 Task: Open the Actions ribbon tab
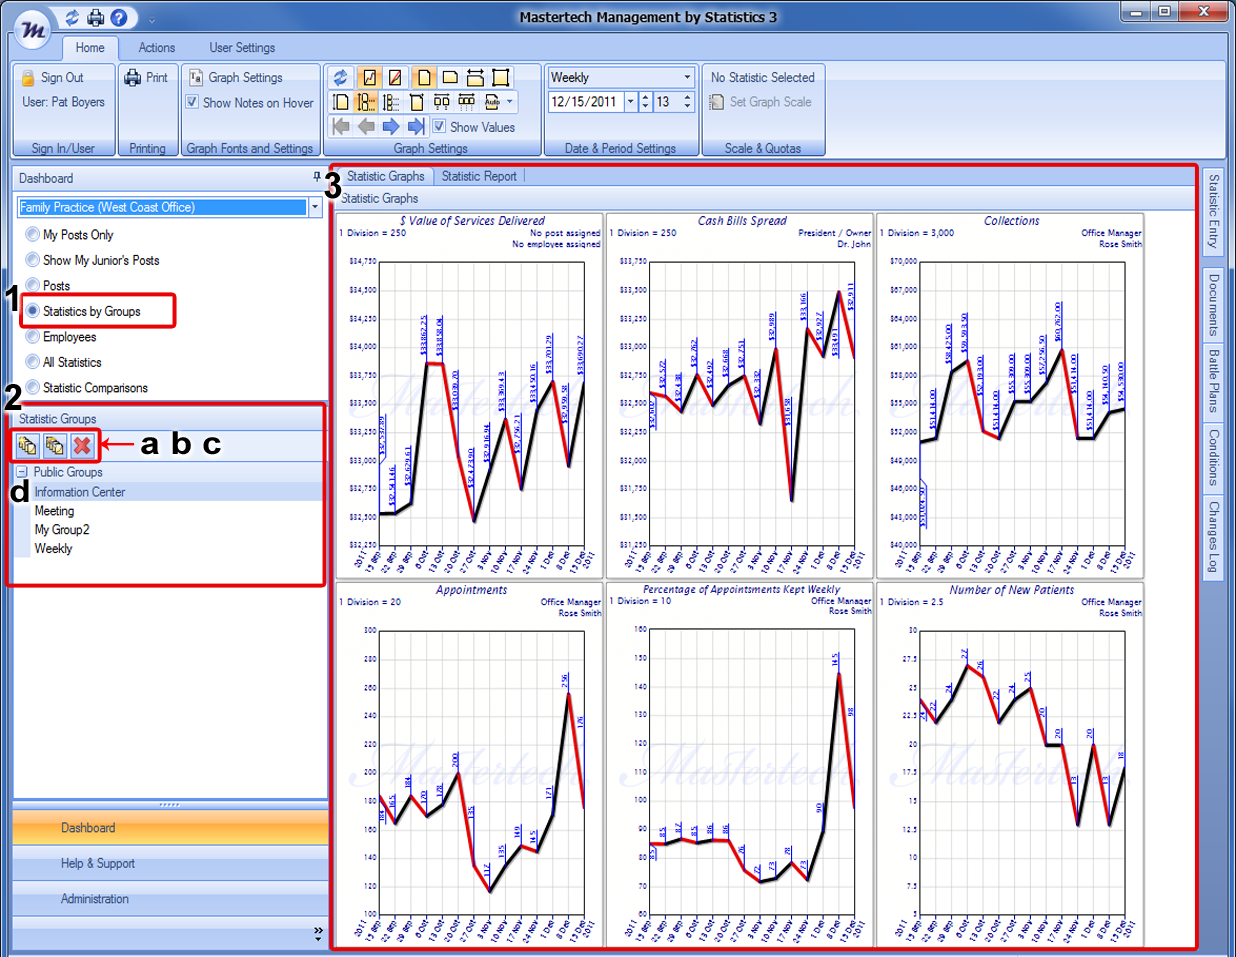[x=157, y=47]
